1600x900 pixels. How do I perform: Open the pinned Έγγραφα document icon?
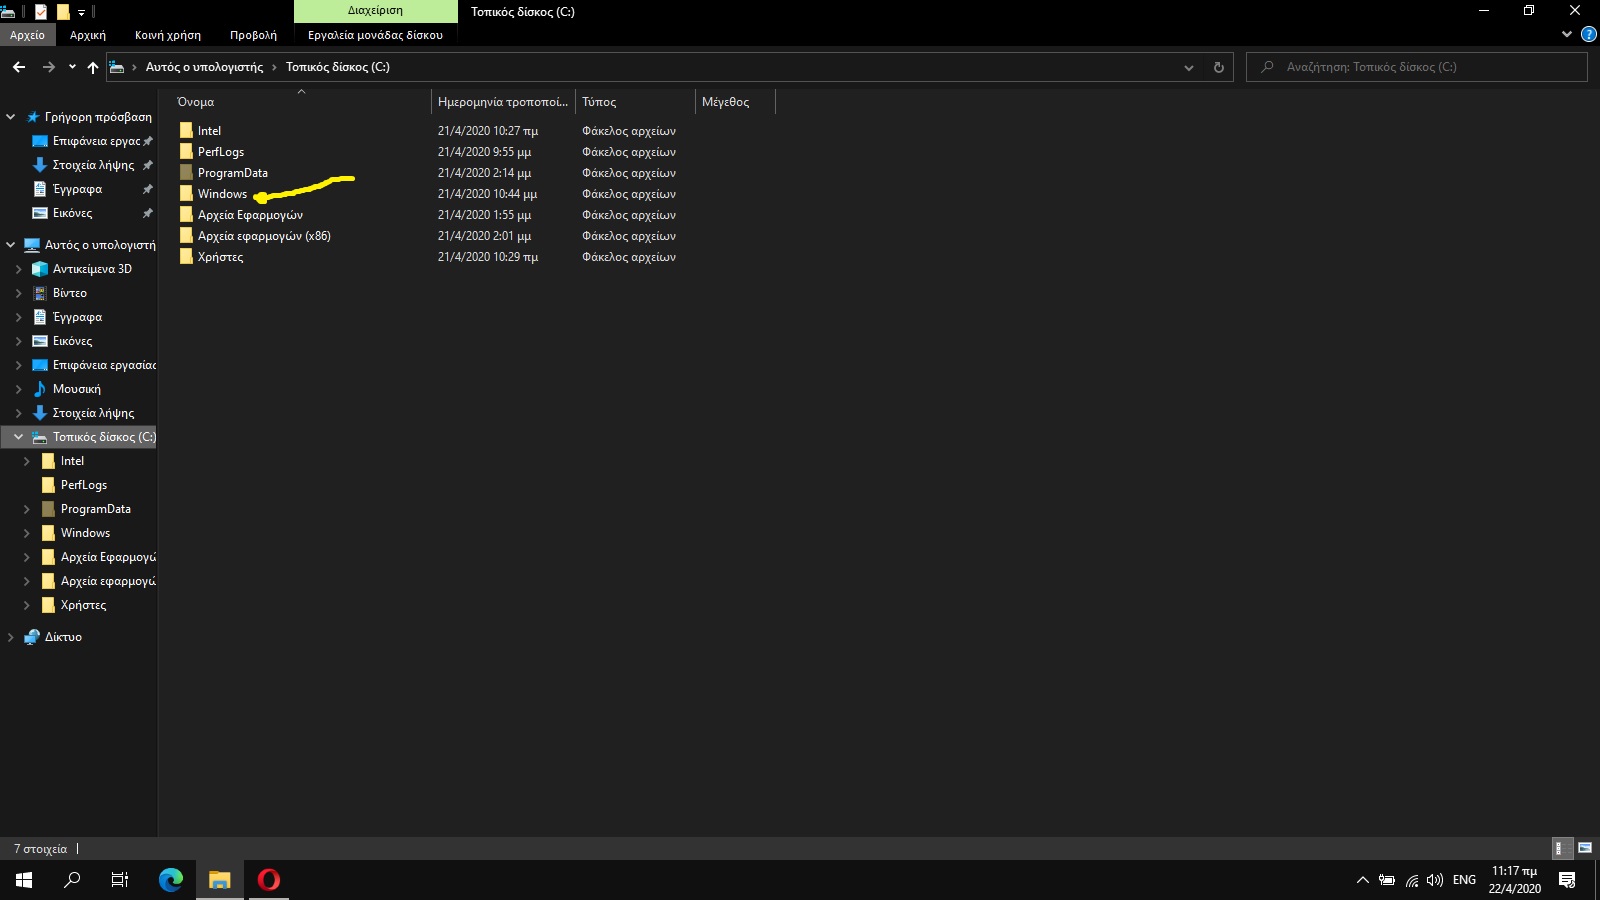40,189
